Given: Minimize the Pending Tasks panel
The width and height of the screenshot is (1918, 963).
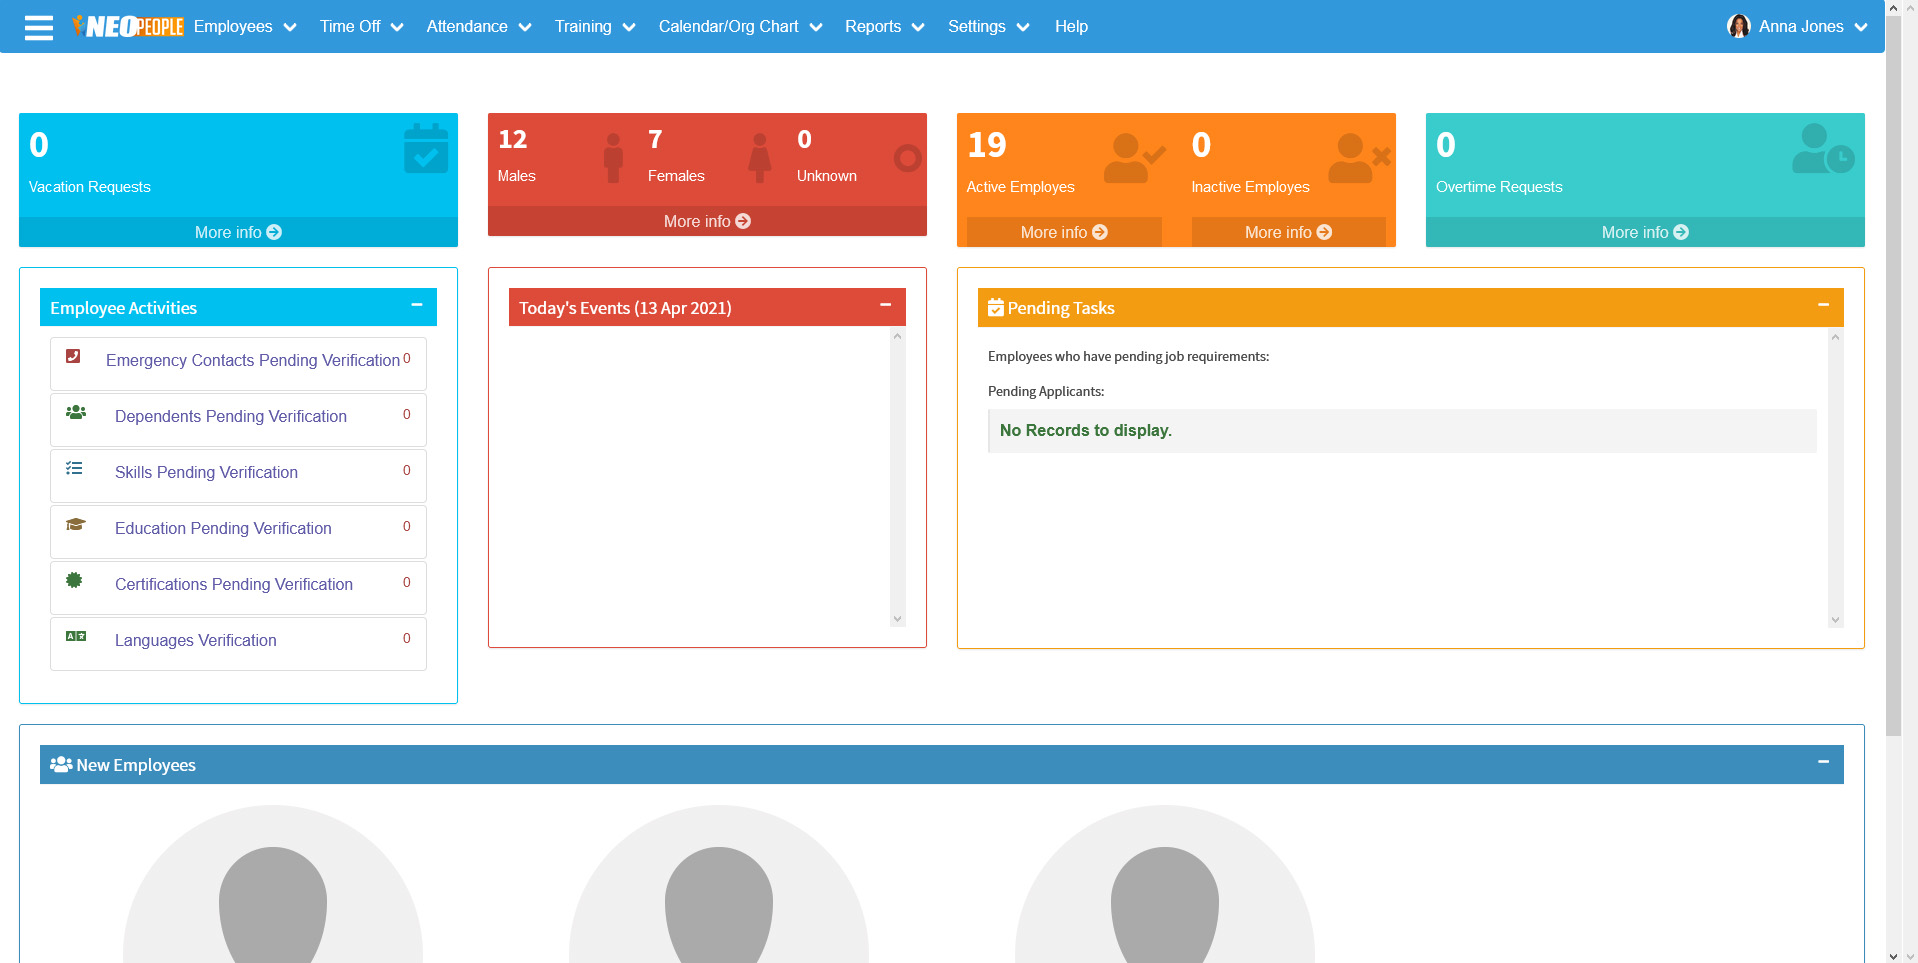Looking at the screenshot, I should pyautogui.click(x=1823, y=305).
